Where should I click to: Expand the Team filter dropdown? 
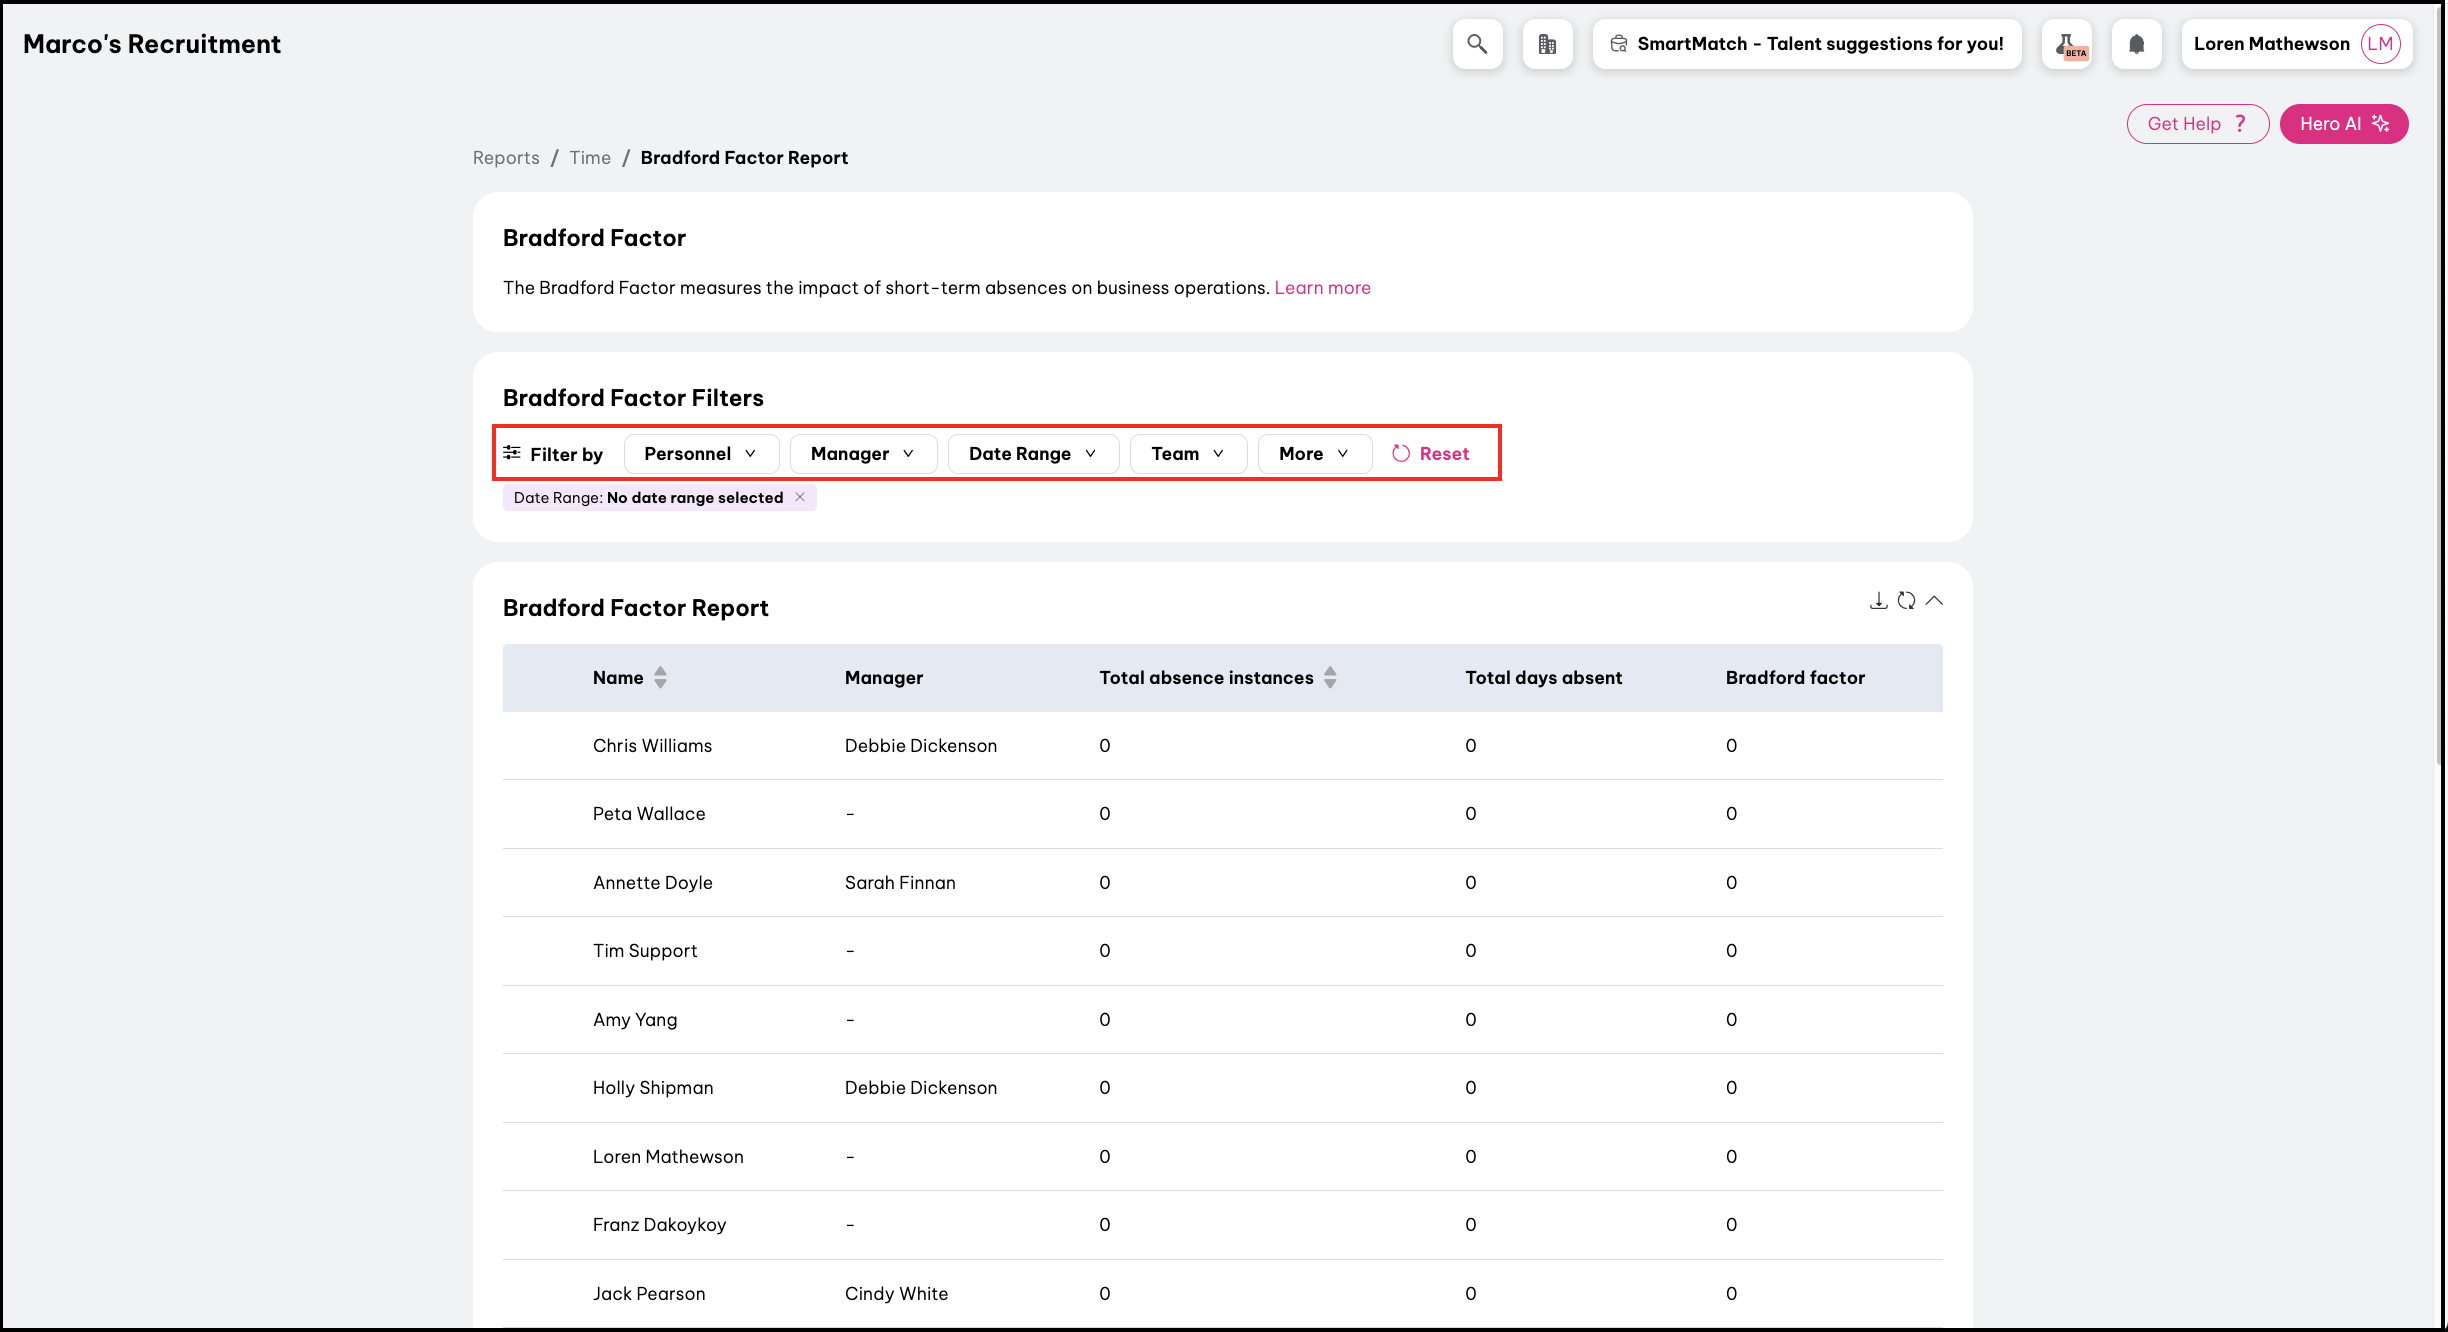(x=1187, y=454)
